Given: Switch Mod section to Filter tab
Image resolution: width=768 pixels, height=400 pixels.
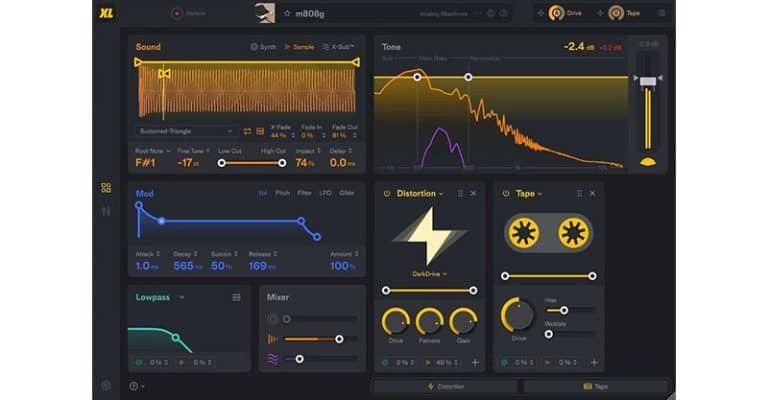Looking at the screenshot, I should click(304, 193).
